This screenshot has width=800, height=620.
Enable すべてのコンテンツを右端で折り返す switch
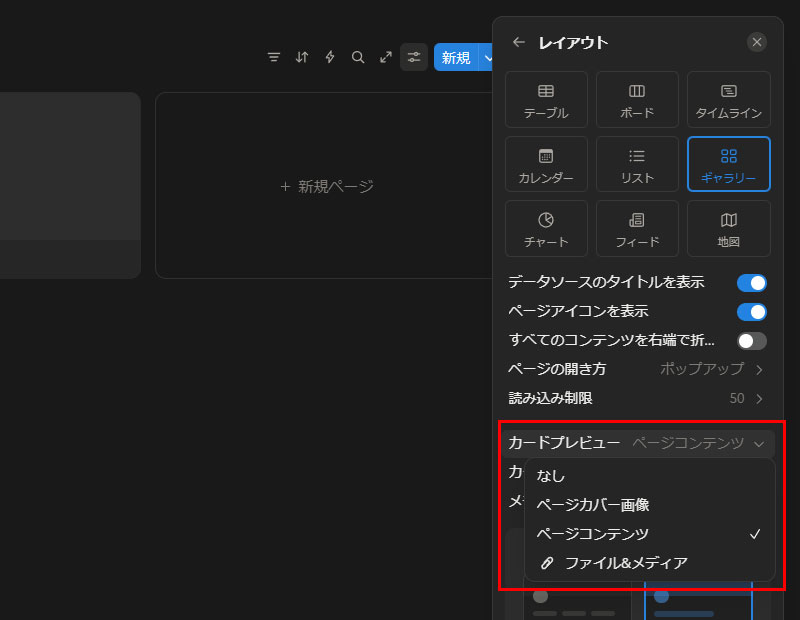pos(751,341)
